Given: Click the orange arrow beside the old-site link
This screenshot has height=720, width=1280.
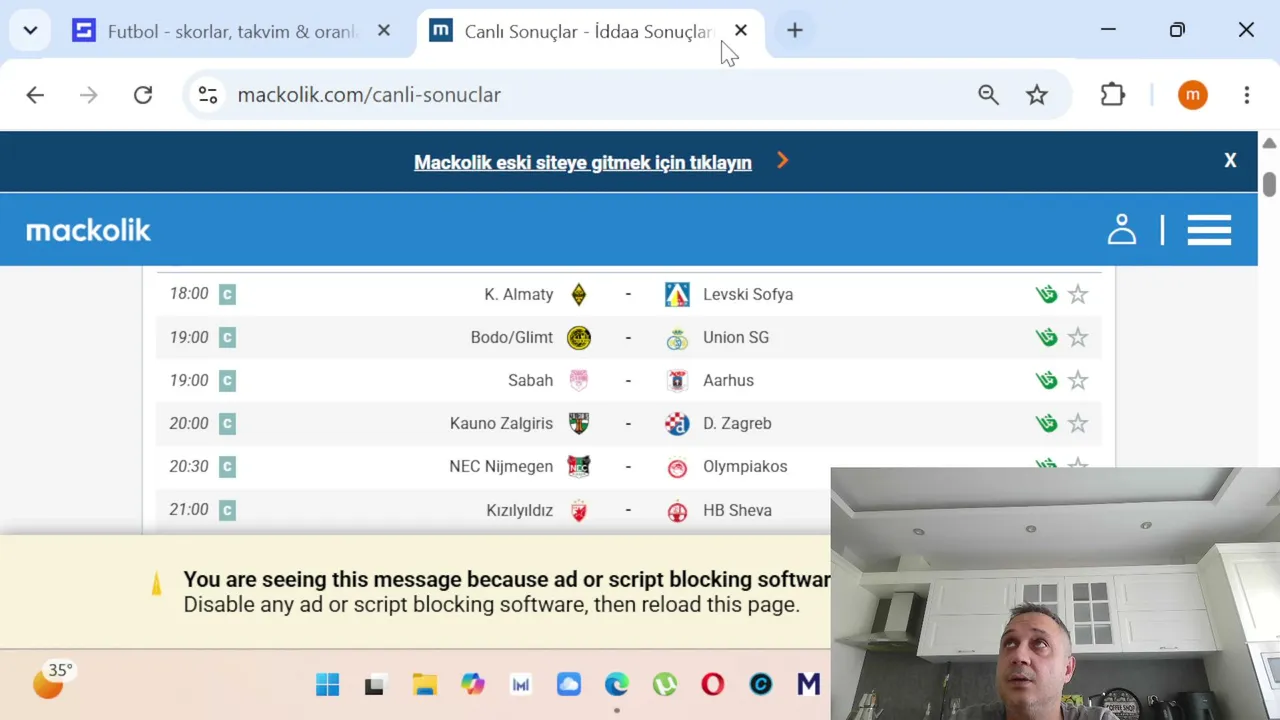Looking at the screenshot, I should [782, 160].
